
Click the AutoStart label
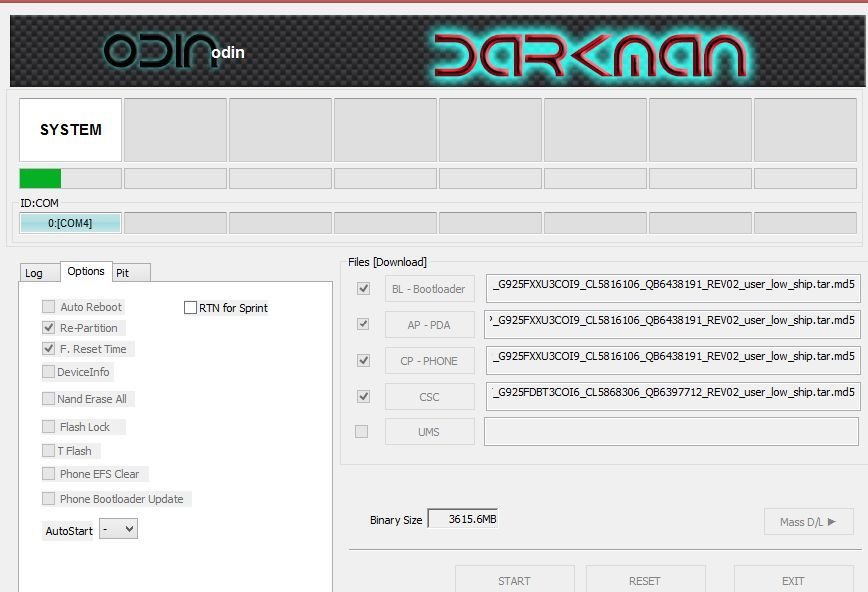point(69,531)
